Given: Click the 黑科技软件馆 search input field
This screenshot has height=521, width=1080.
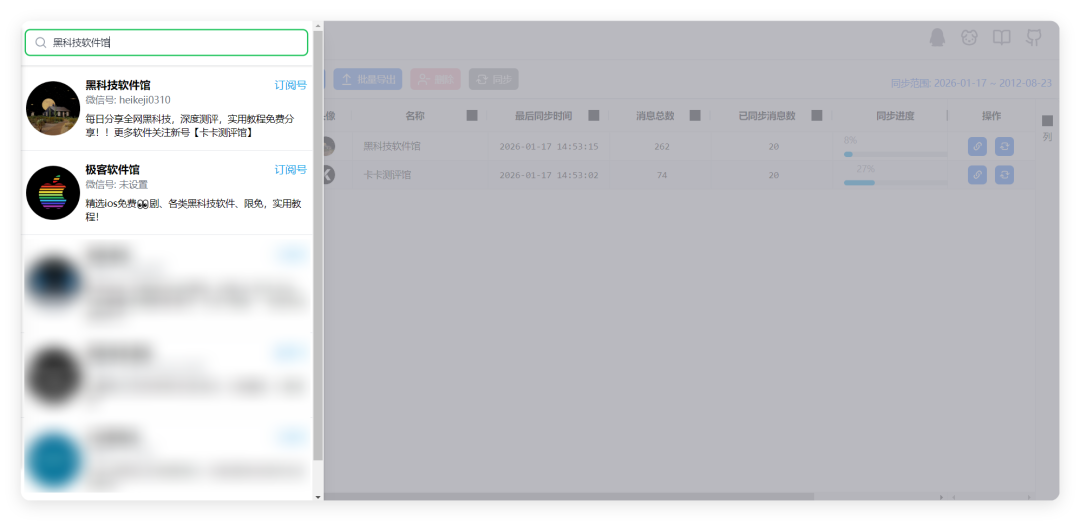Looking at the screenshot, I should click(166, 43).
